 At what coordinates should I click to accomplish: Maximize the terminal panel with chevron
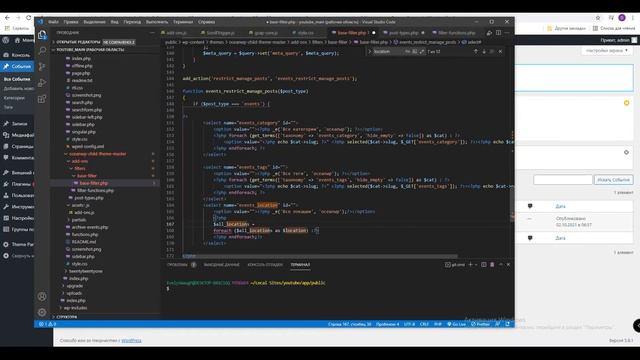[x=501, y=264]
